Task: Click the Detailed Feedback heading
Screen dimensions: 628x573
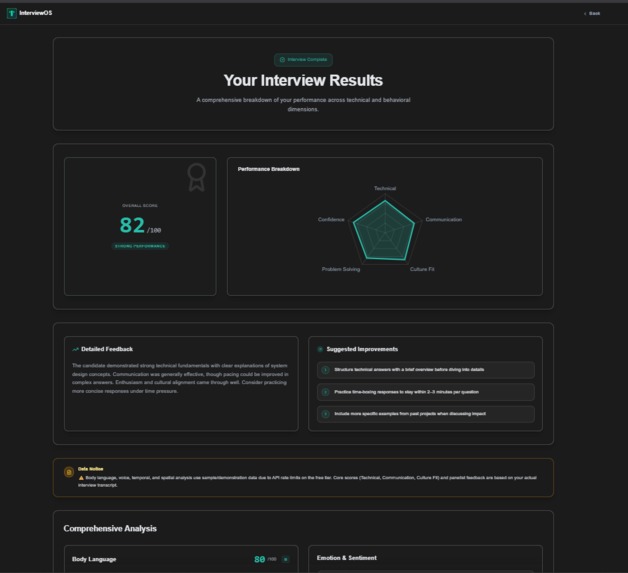Action: click(107, 349)
